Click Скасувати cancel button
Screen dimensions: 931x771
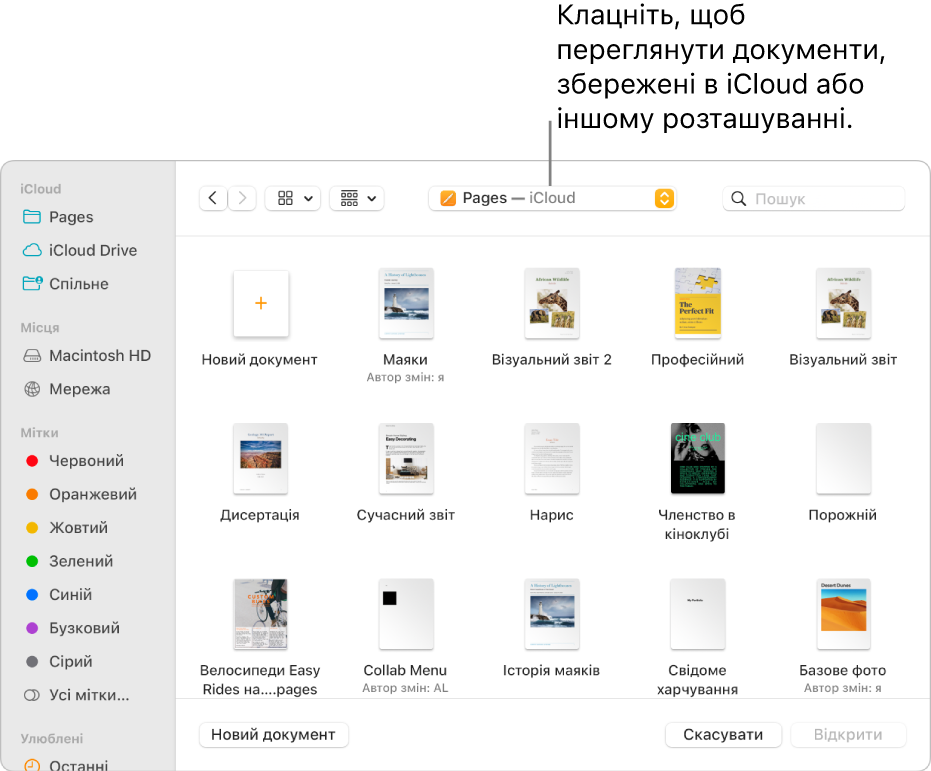click(723, 735)
